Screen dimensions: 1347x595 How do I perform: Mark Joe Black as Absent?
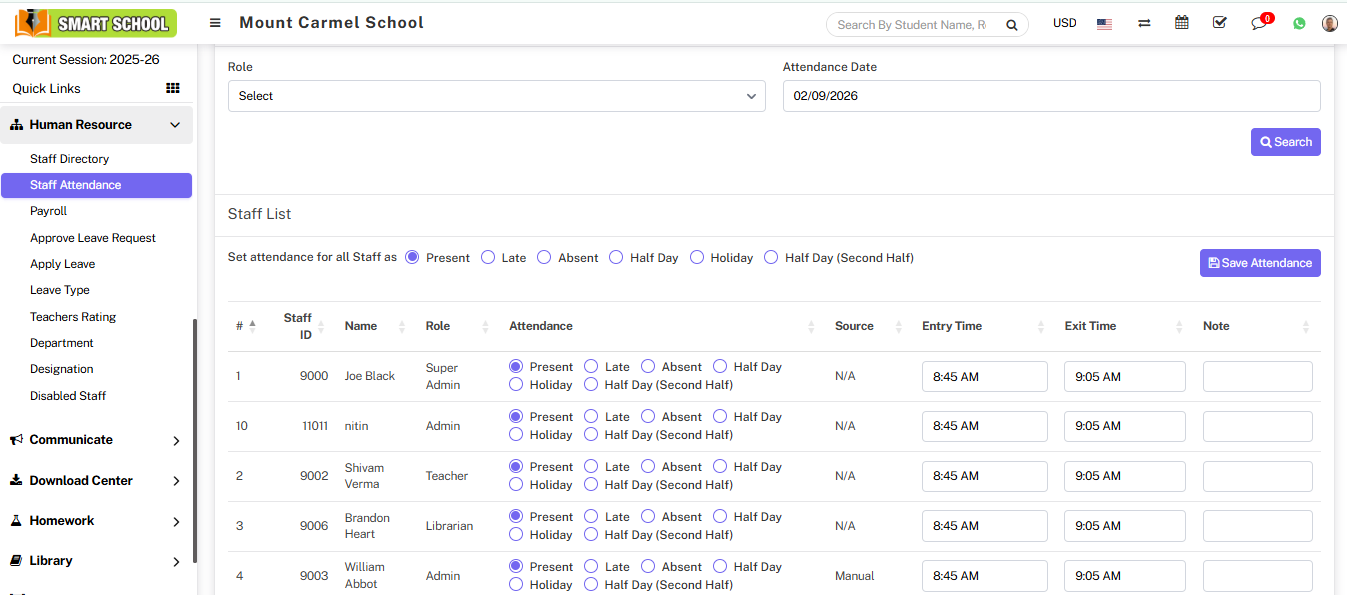[648, 367]
